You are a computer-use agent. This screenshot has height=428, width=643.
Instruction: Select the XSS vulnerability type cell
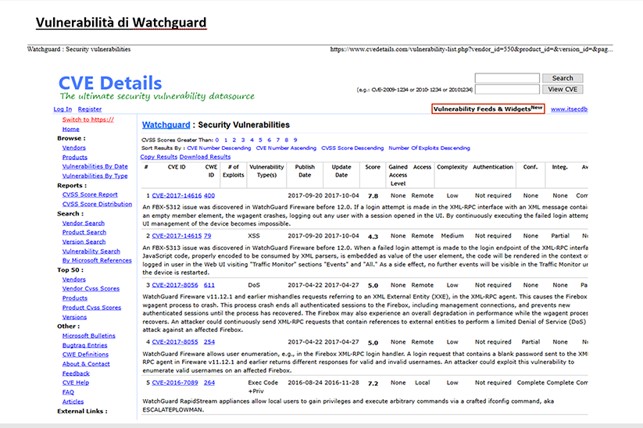click(x=254, y=236)
